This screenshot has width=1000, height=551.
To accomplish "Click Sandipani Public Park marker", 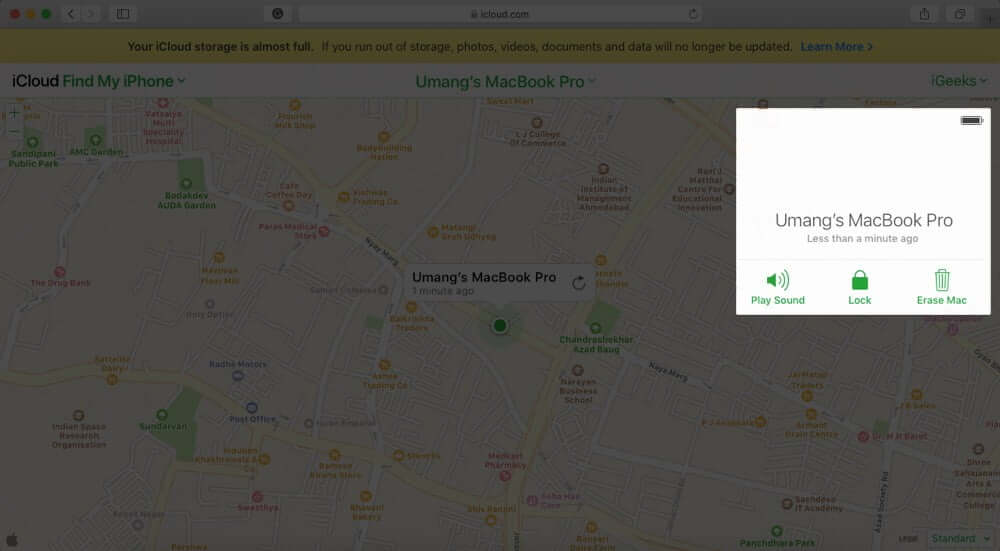I will (x=33, y=142).
